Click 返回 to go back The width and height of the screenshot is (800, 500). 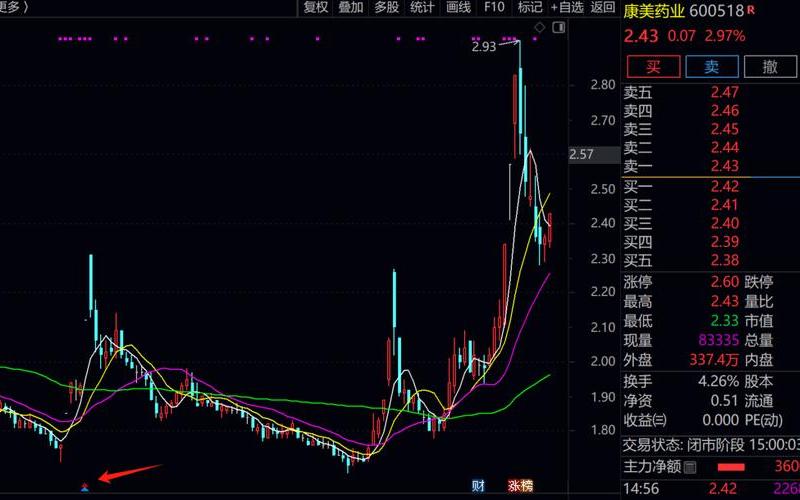603,7
